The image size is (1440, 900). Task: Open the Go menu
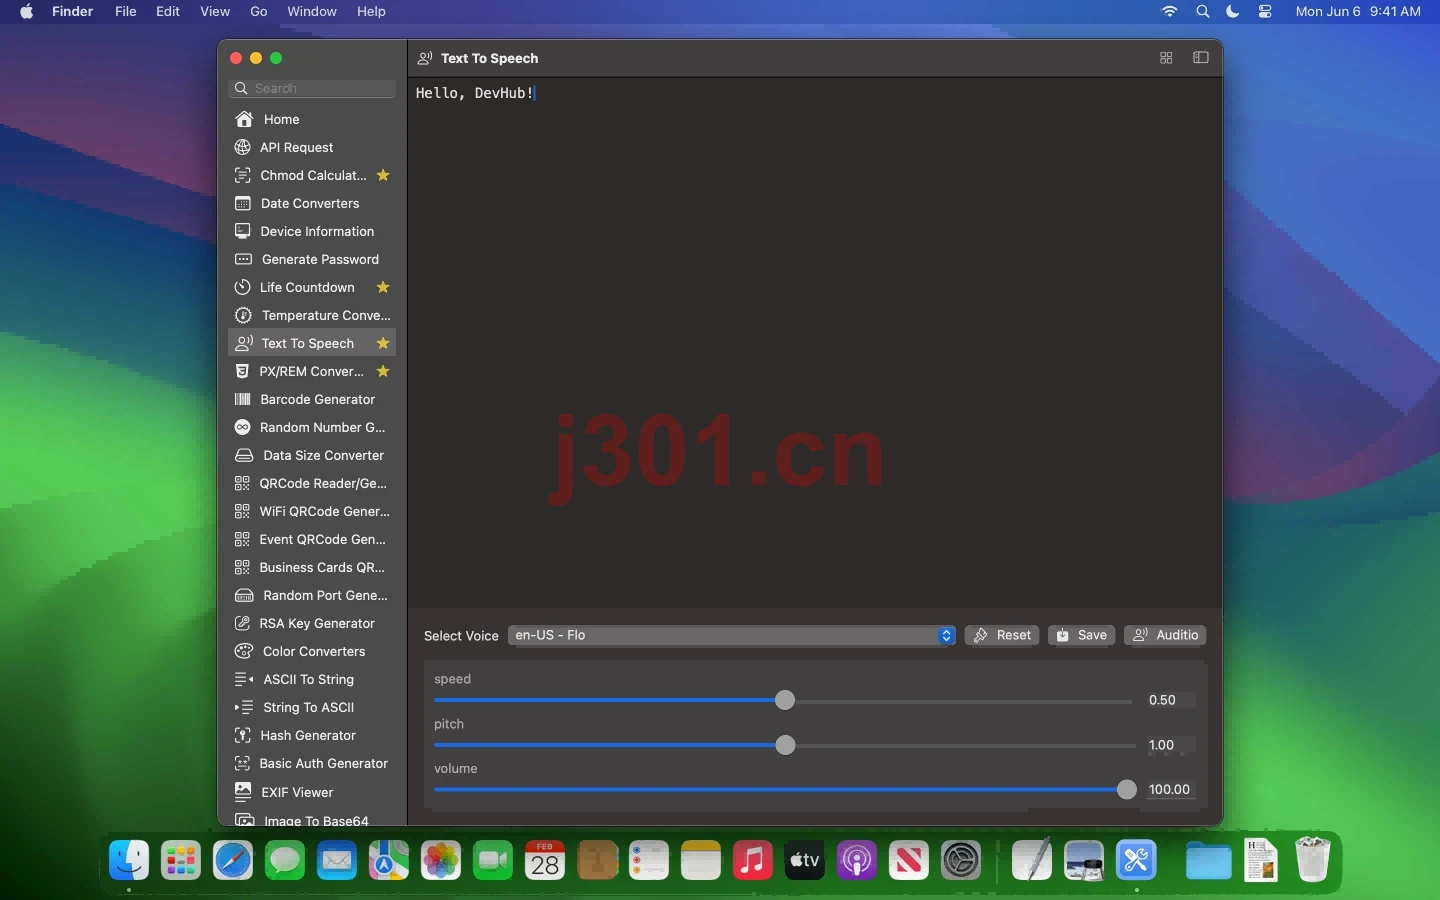(259, 11)
